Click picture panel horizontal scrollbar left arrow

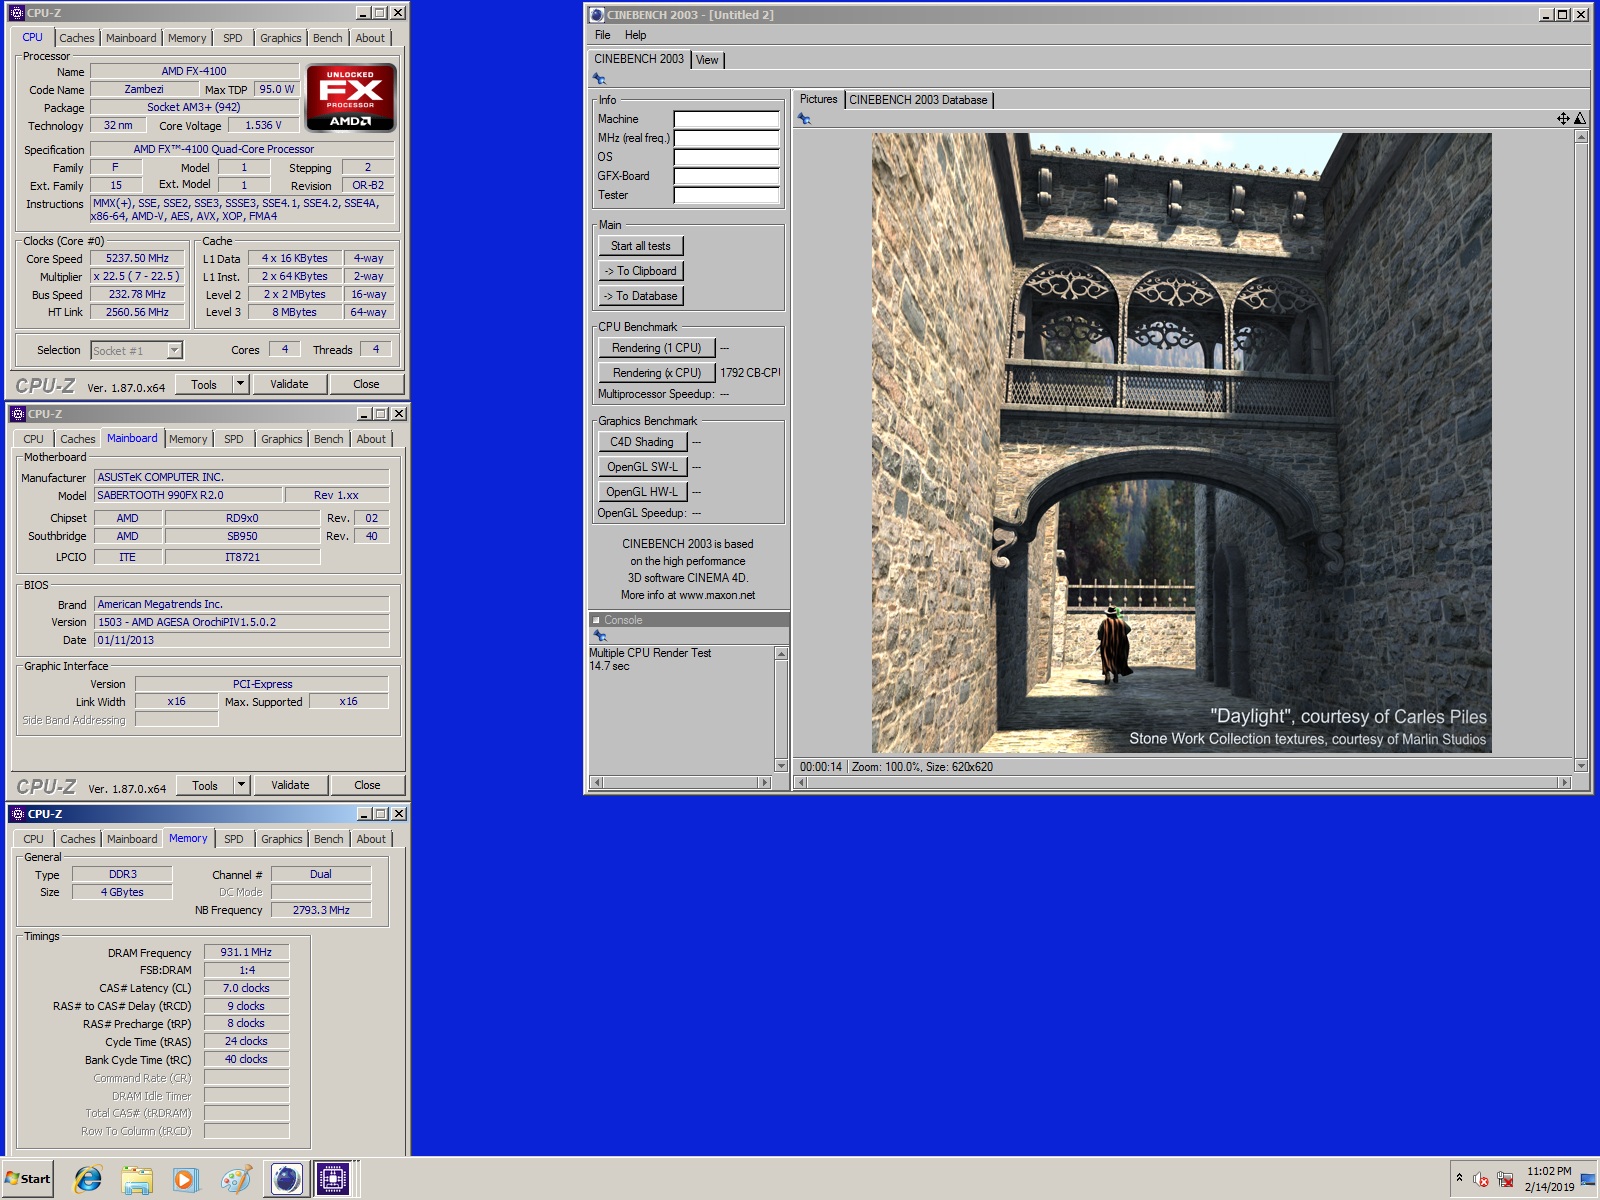coord(800,783)
